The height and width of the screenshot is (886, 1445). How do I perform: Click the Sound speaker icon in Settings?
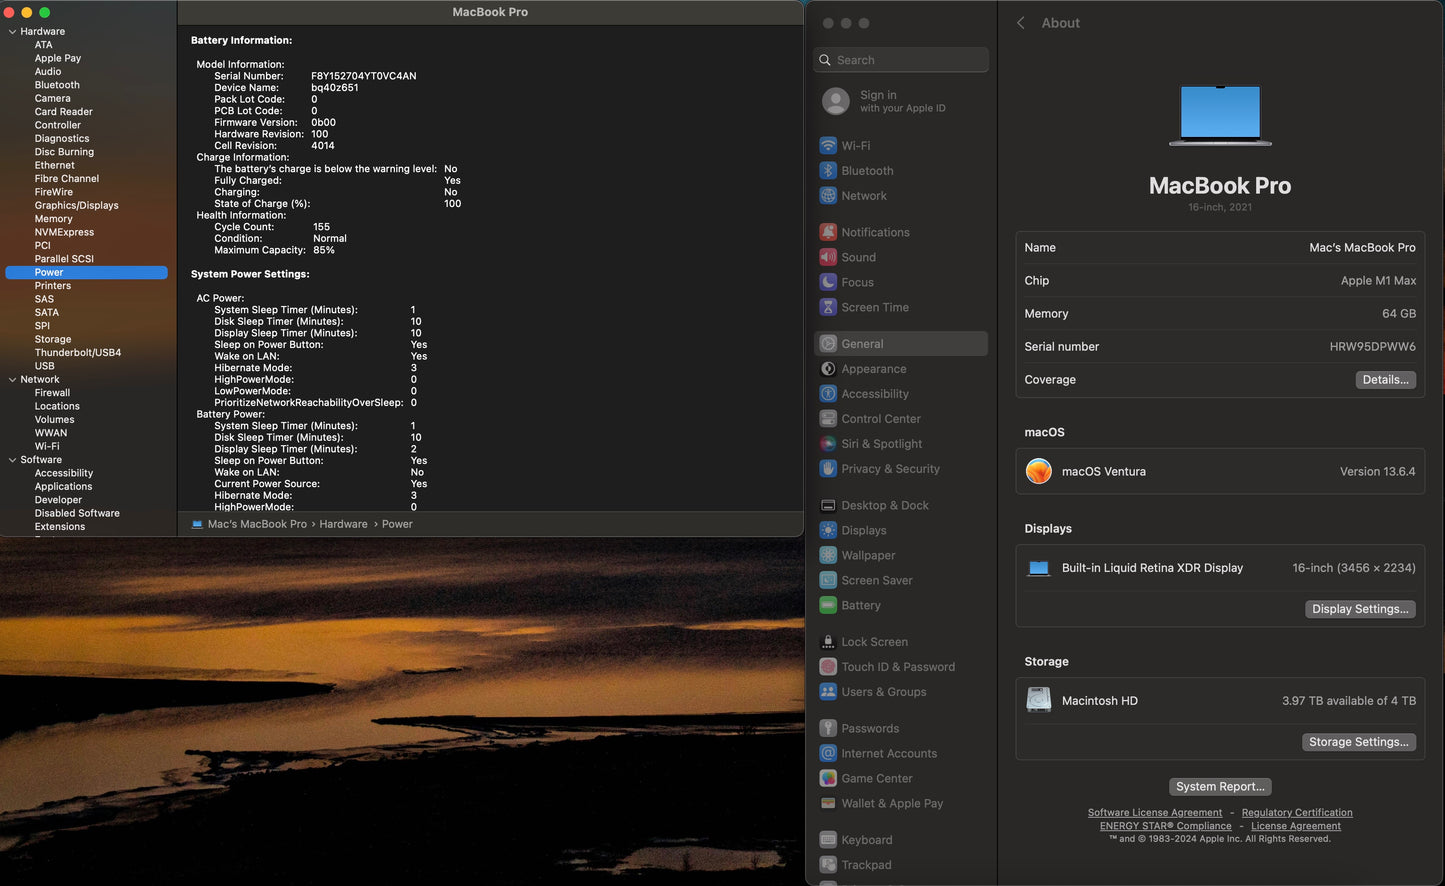[828, 257]
